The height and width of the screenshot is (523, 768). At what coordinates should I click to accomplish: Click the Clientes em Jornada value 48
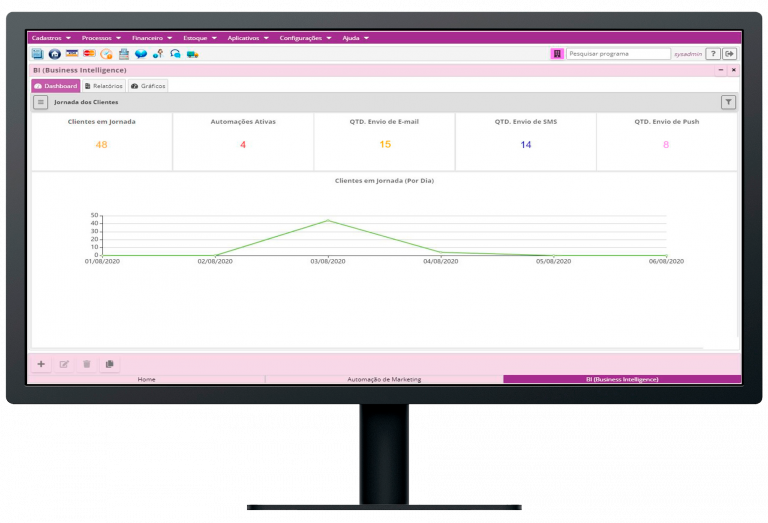pyautogui.click(x=101, y=144)
